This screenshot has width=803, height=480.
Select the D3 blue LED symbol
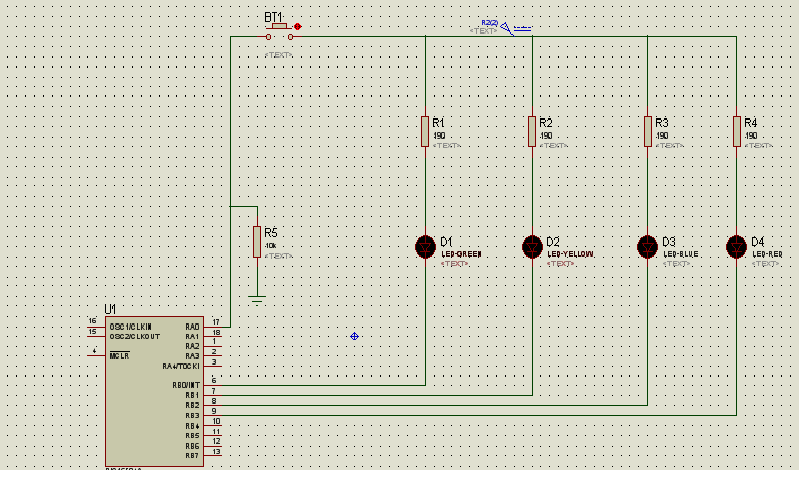[648, 247]
